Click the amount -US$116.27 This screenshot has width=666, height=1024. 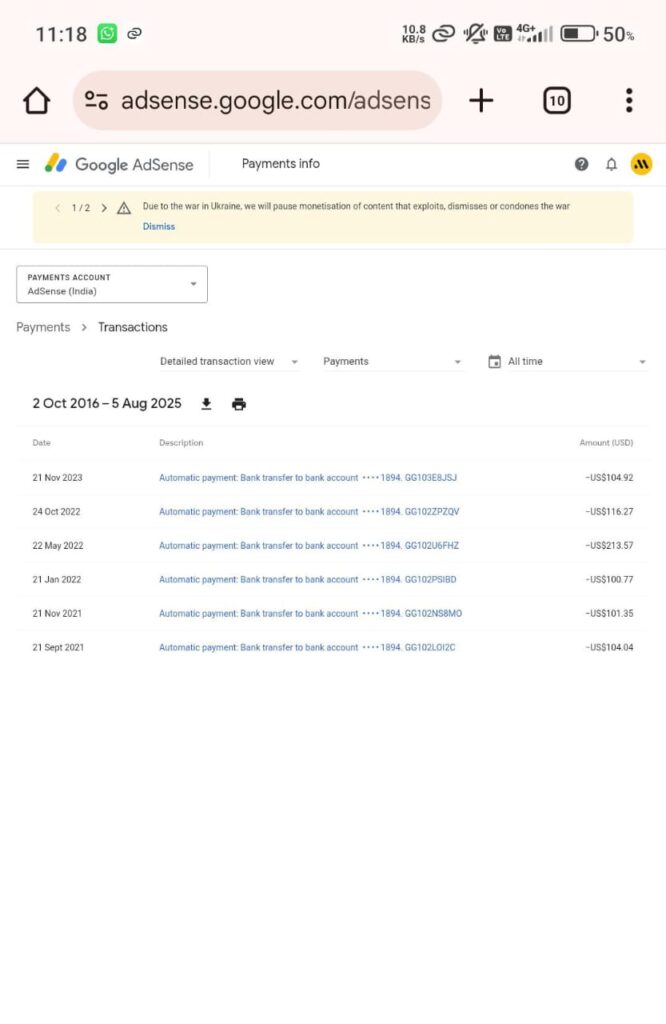click(609, 511)
